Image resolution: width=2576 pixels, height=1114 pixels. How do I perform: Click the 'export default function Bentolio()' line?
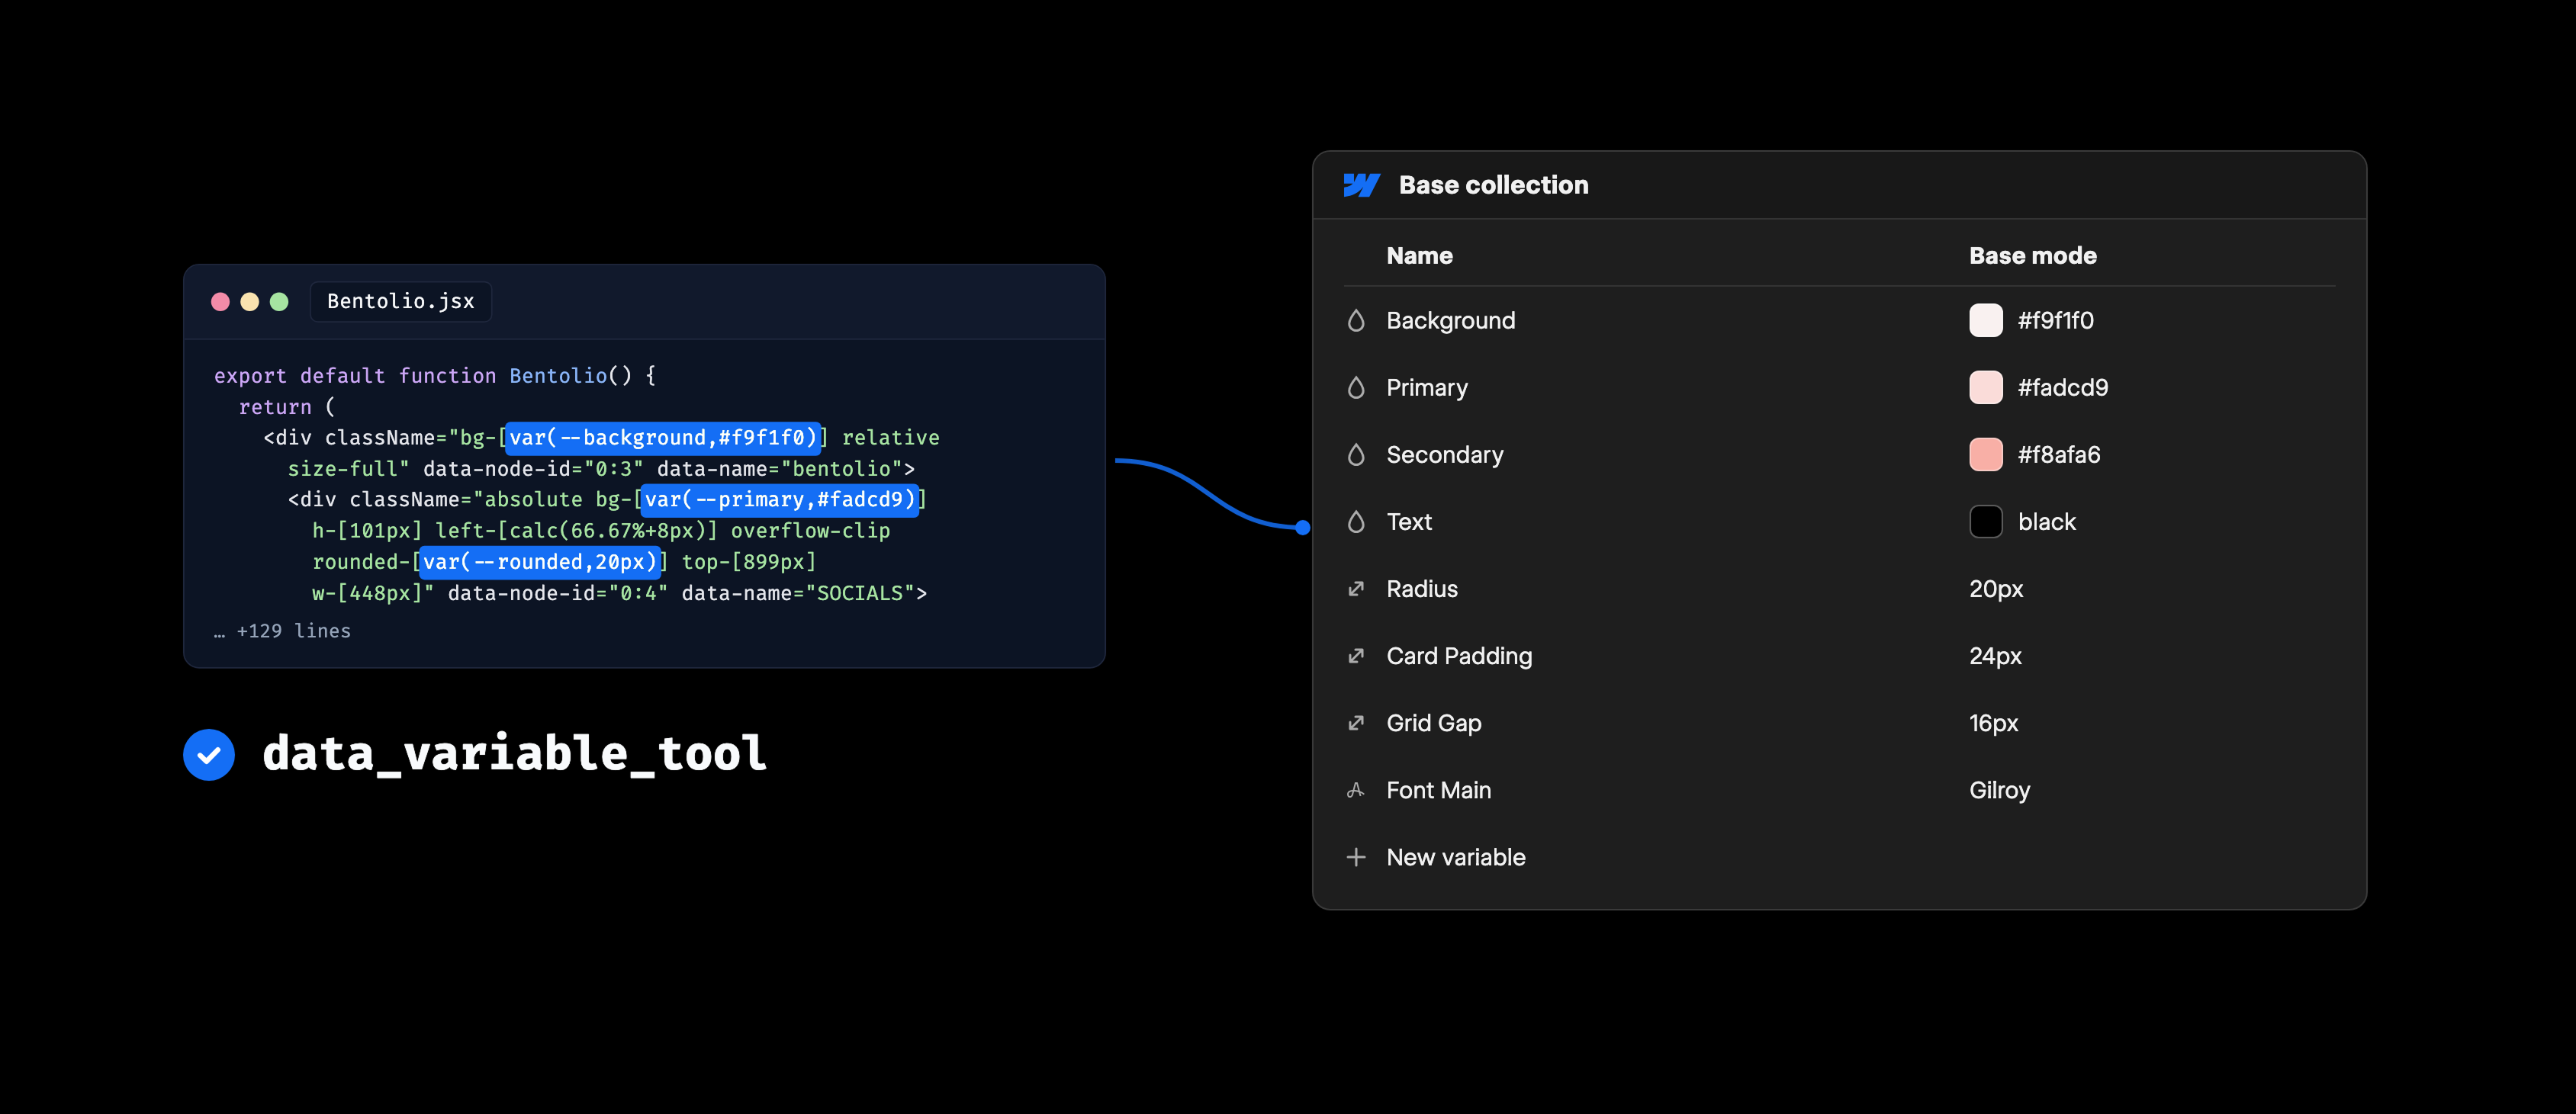pyautogui.click(x=435, y=376)
